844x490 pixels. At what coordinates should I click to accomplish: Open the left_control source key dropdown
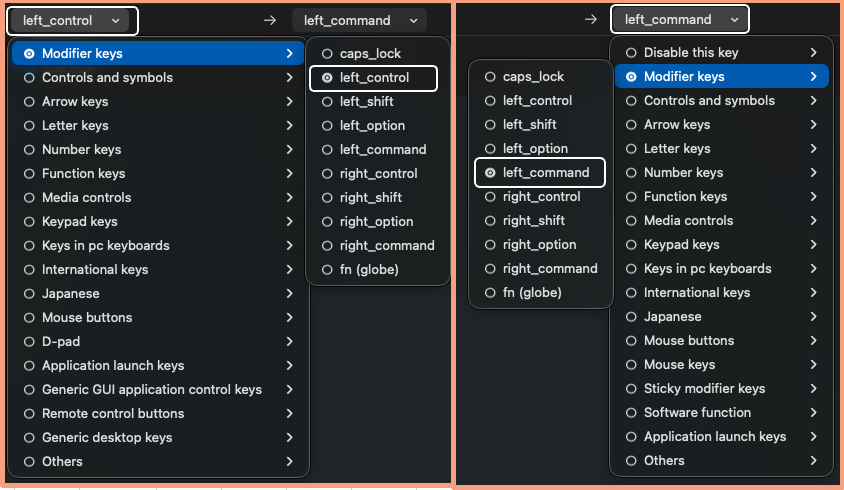point(72,20)
